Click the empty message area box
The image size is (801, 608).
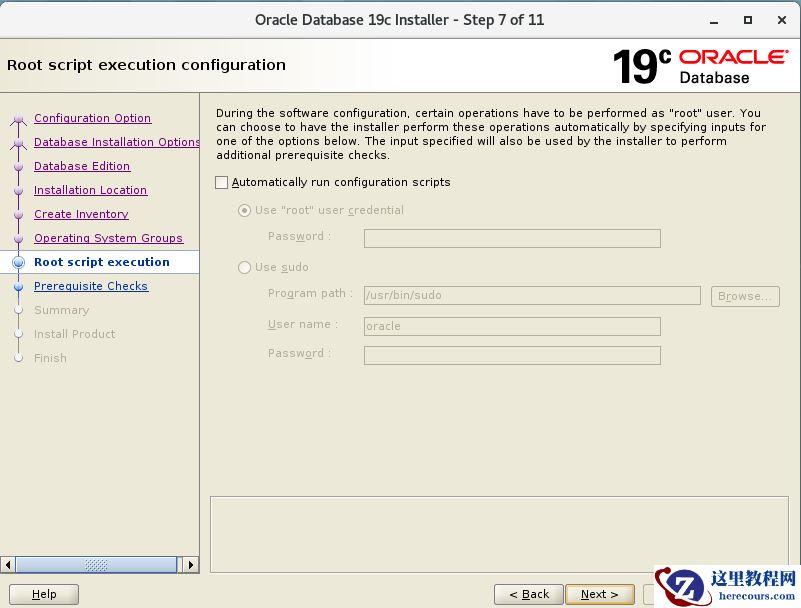[x=499, y=534]
